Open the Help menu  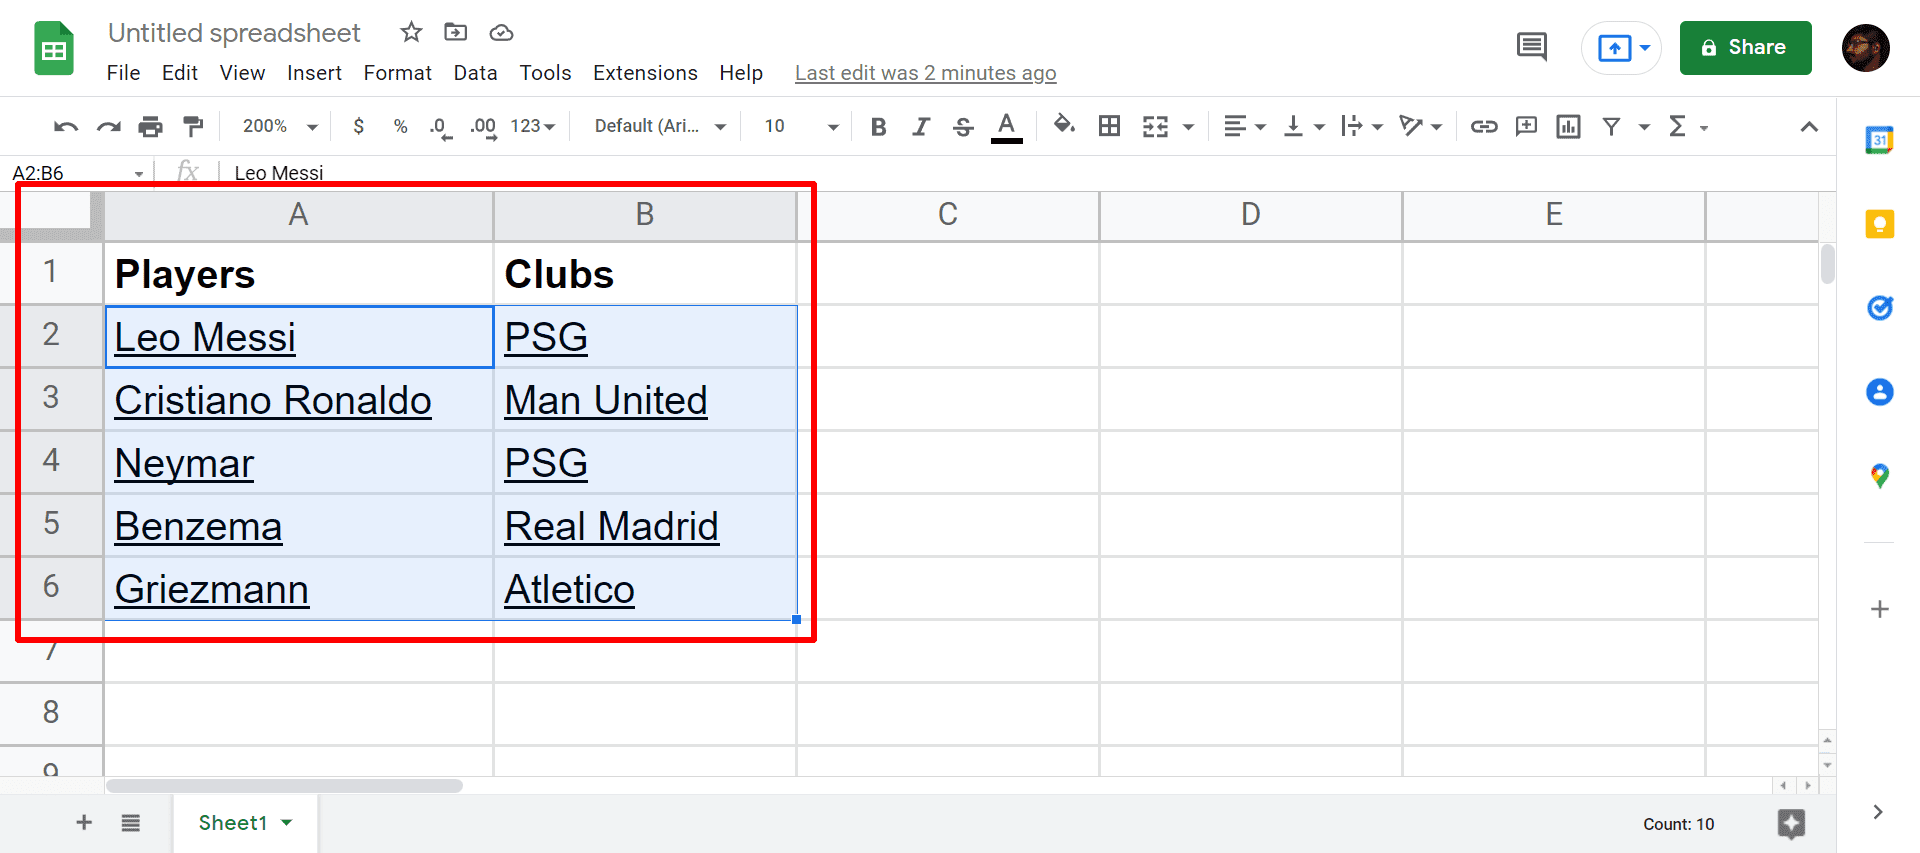(x=741, y=73)
